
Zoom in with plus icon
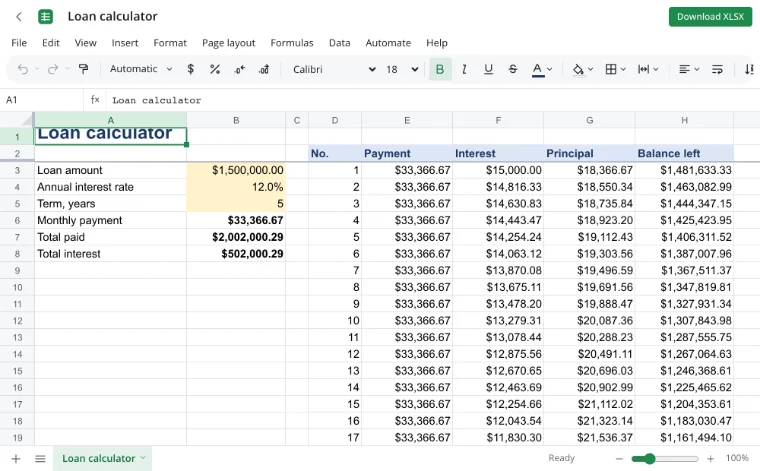[x=711, y=458]
